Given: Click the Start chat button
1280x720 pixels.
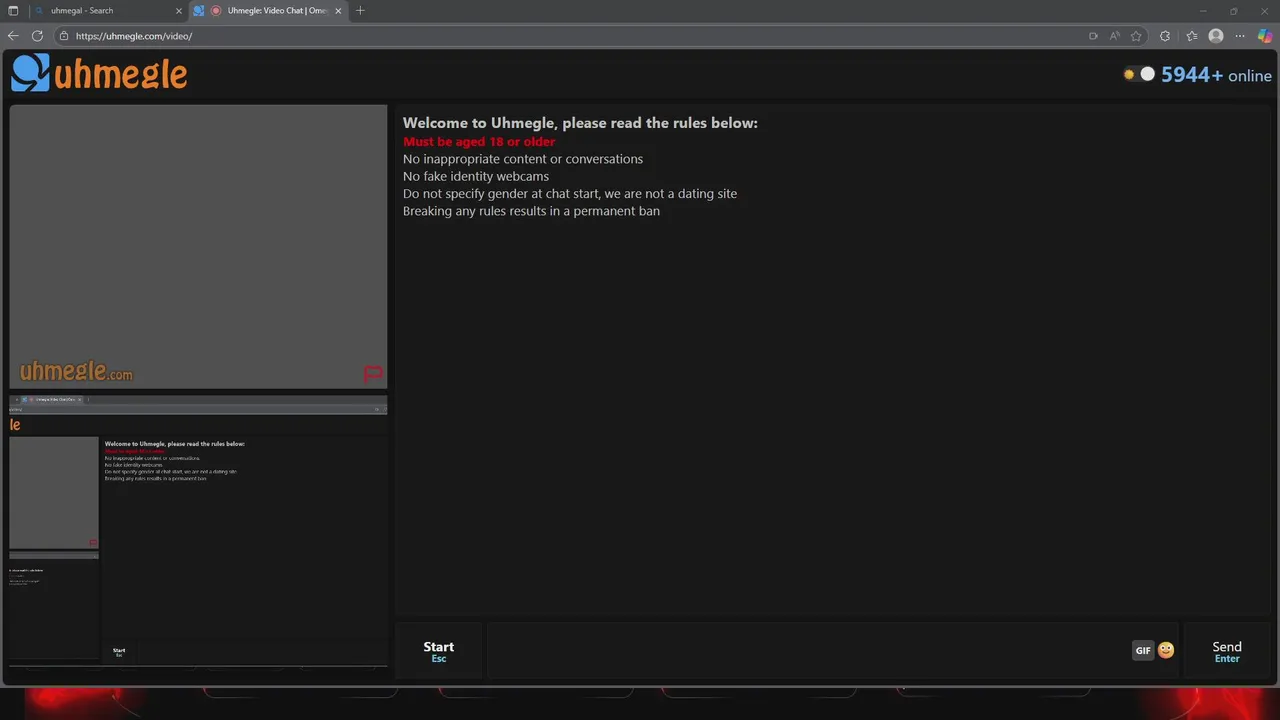Looking at the screenshot, I should pyautogui.click(x=438, y=651).
